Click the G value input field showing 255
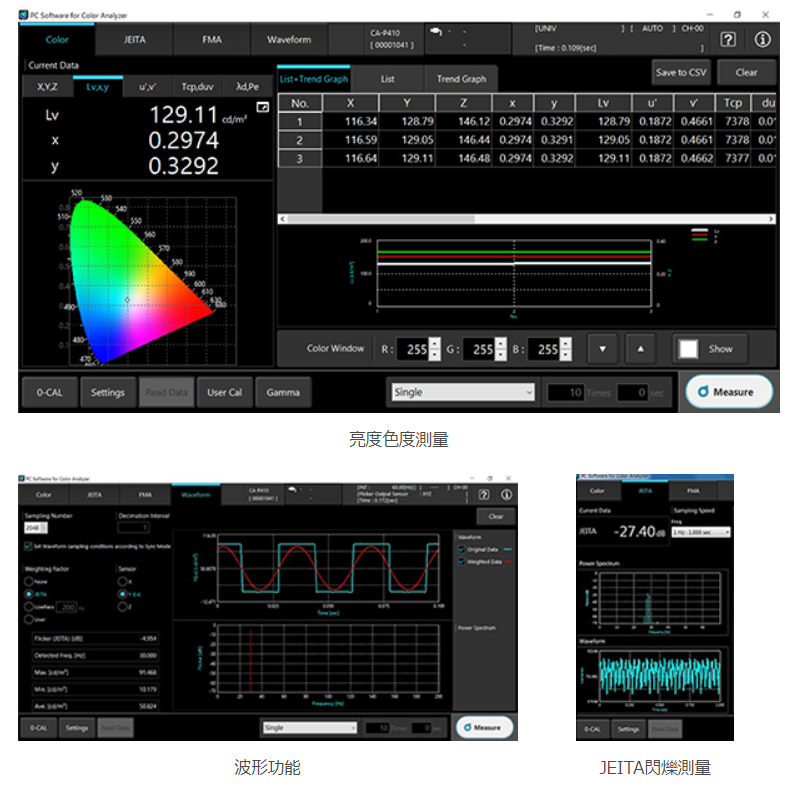Screen dimensions: 802x800 479,349
